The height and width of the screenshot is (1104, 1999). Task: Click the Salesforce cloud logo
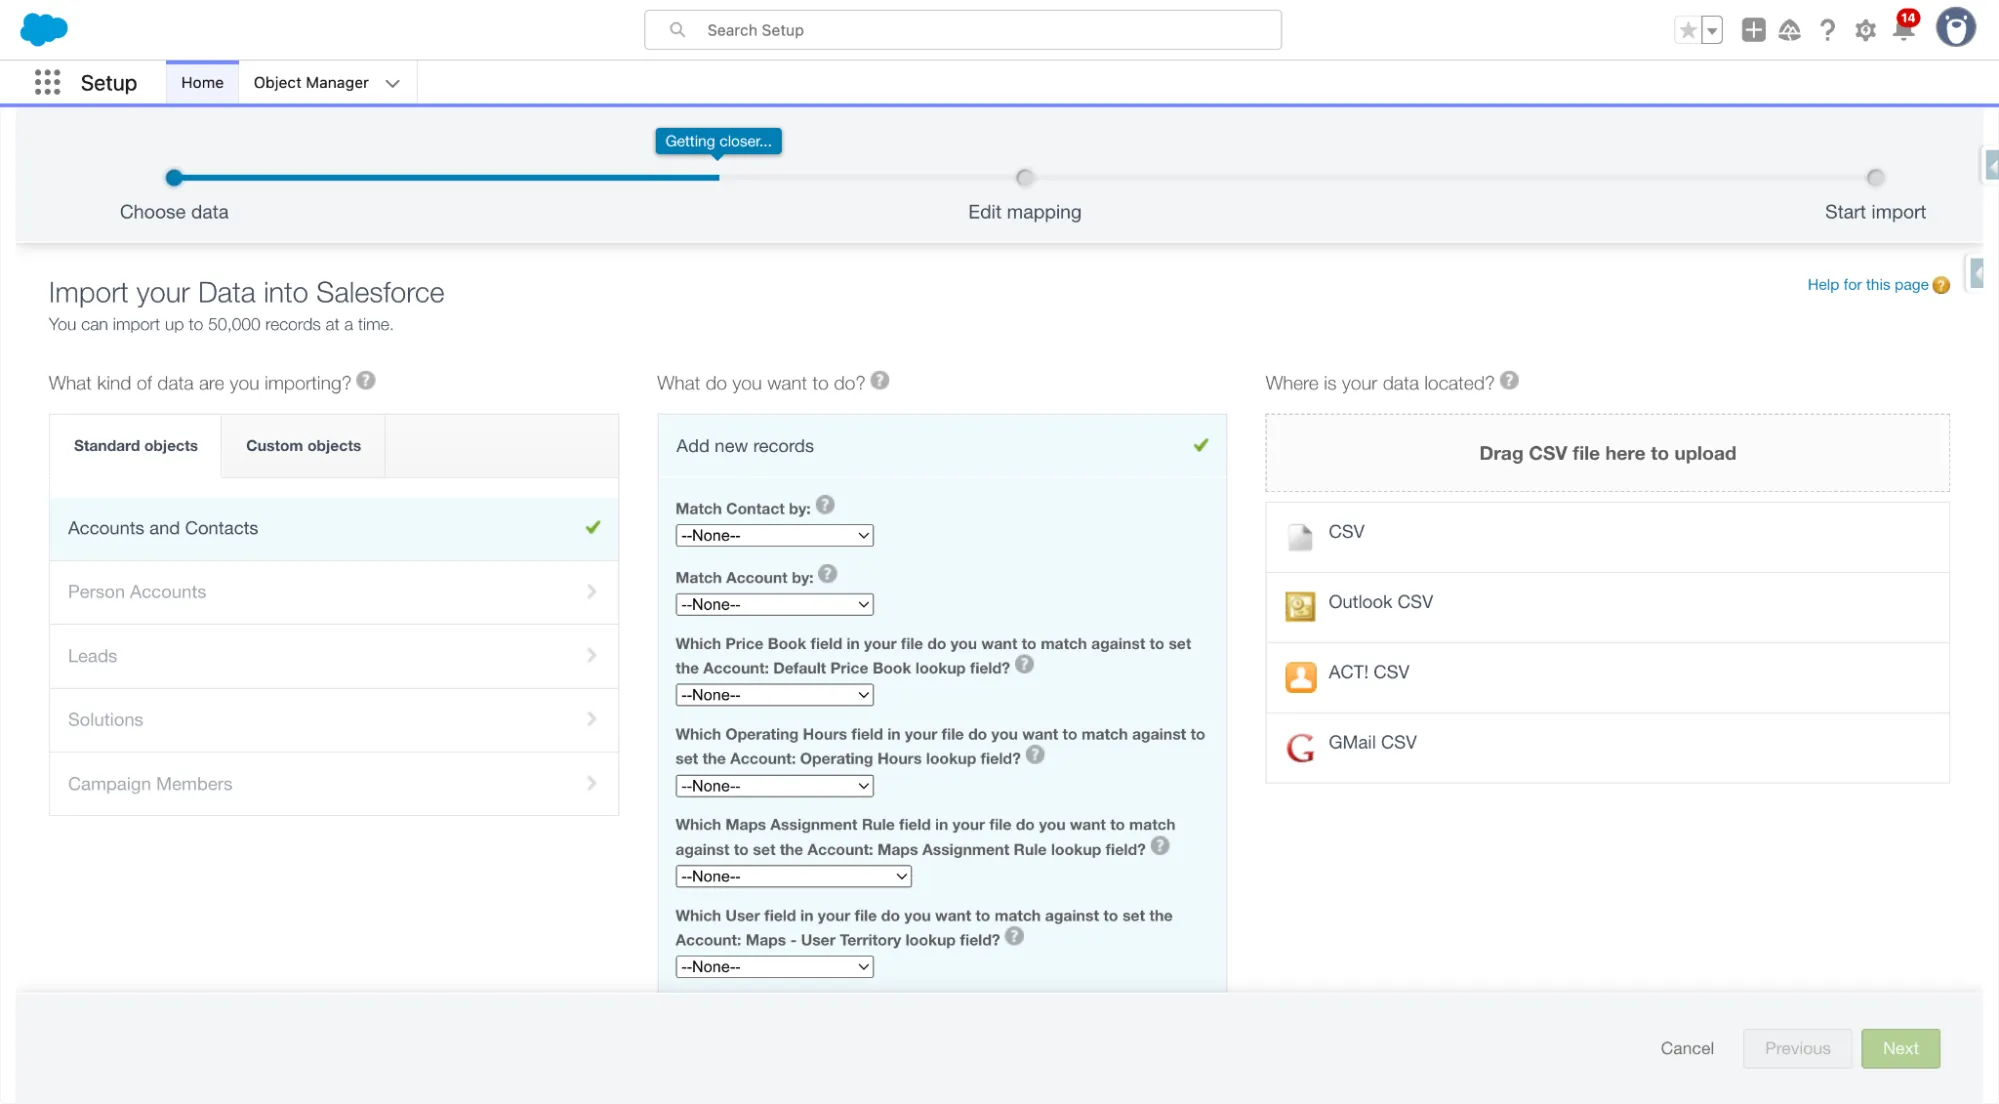tap(44, 29)
